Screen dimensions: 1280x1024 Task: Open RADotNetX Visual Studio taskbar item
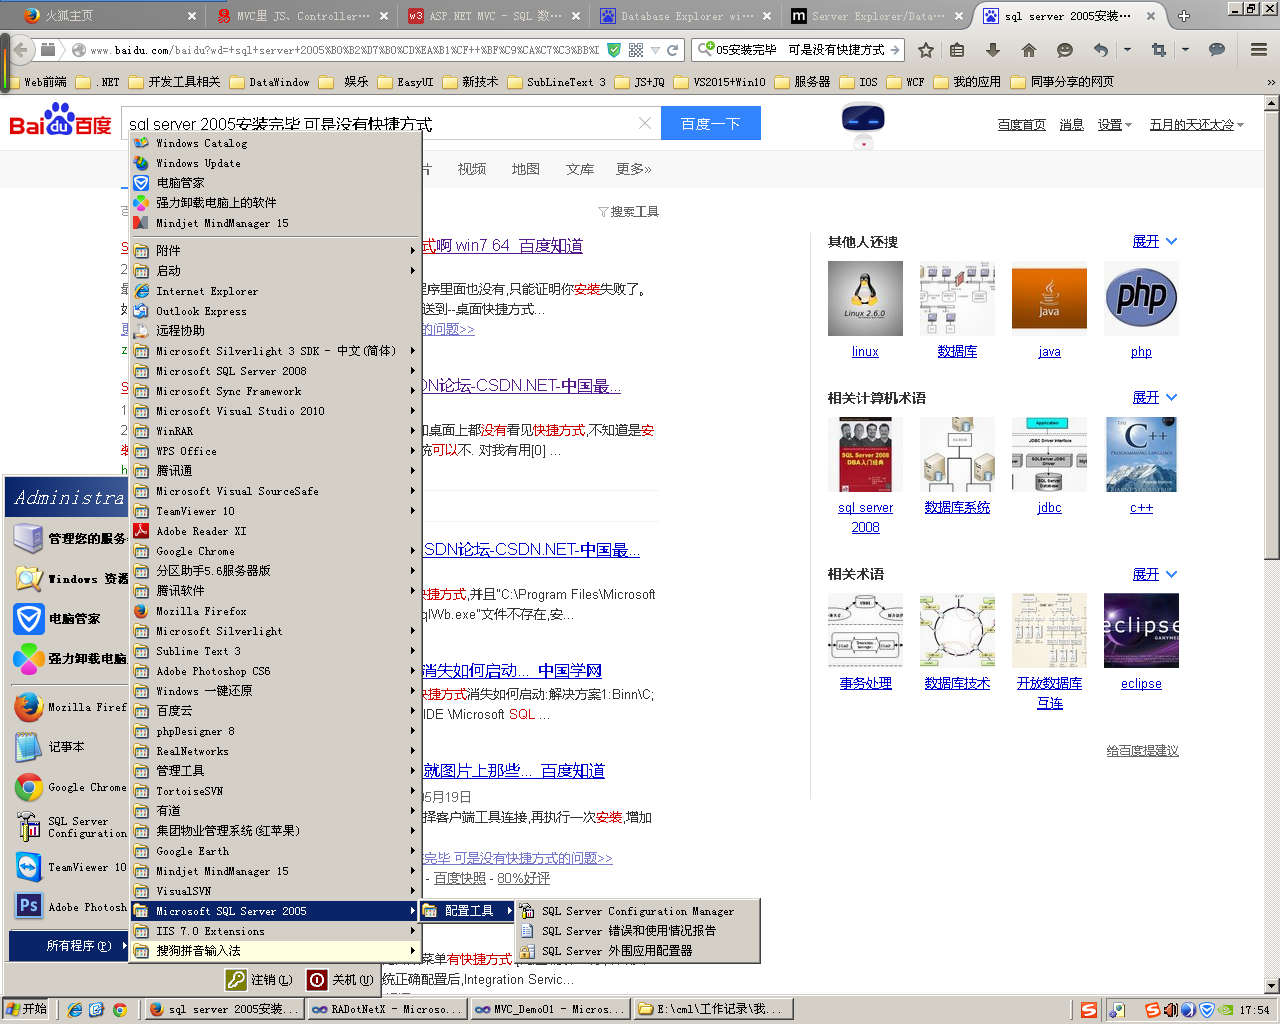(387, 1009)
